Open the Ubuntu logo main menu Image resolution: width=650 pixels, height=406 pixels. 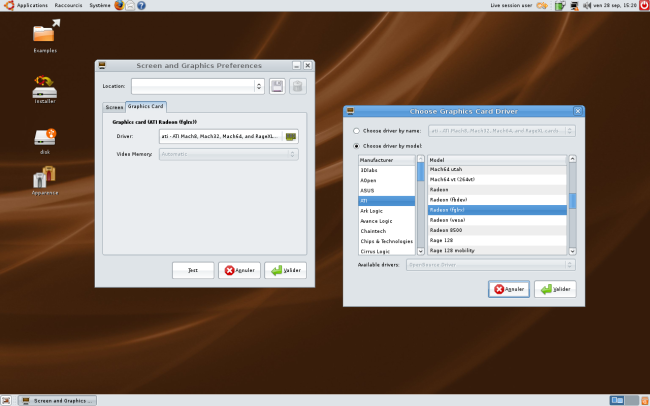click(x=9, y=5)
